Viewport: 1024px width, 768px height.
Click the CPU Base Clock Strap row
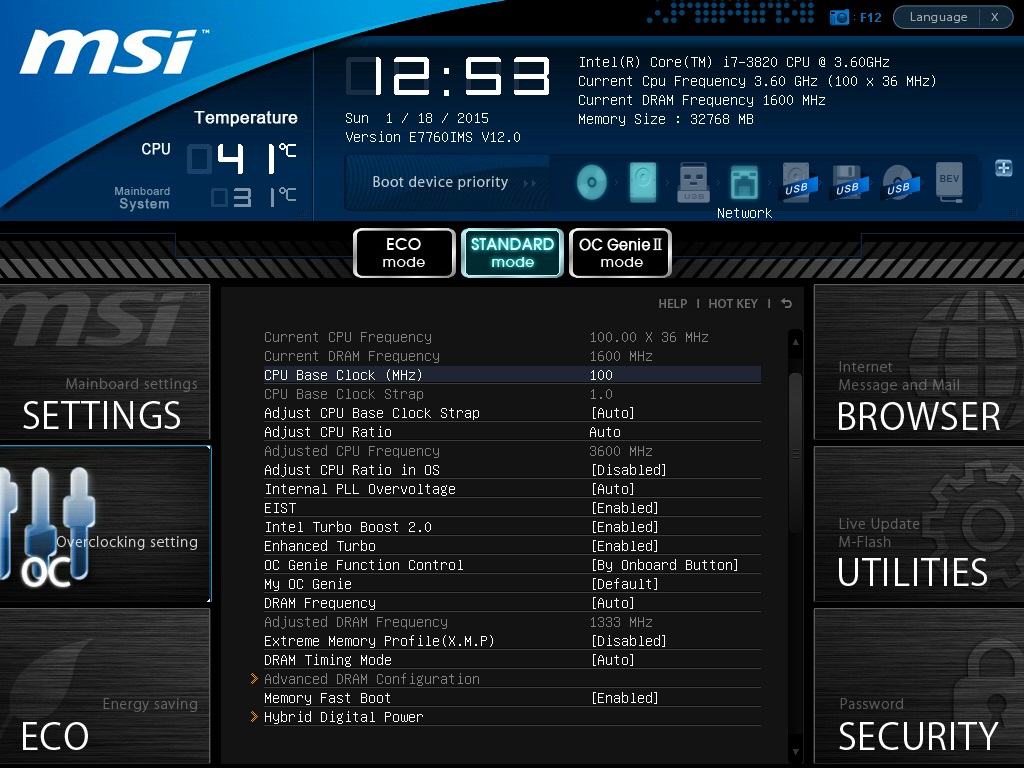(x=512, y=394)
